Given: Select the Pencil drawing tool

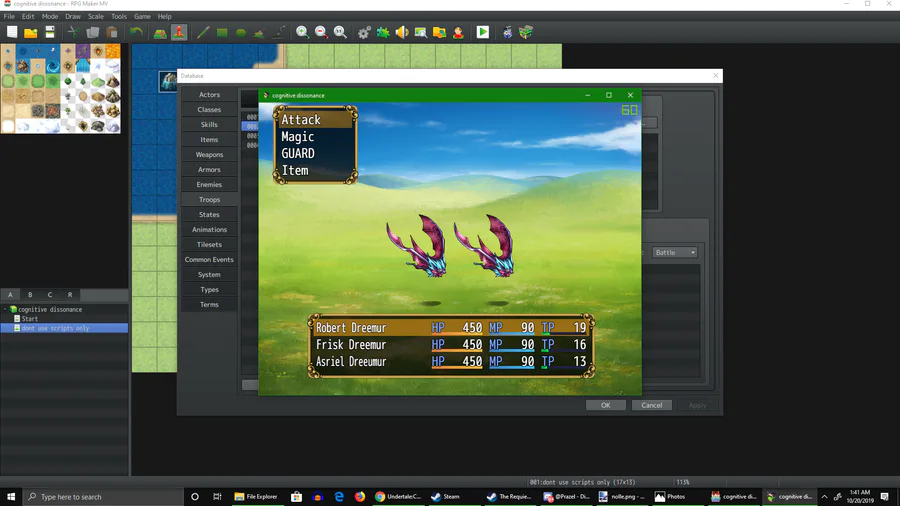Looking at the screenshot, I should (203, 32).
